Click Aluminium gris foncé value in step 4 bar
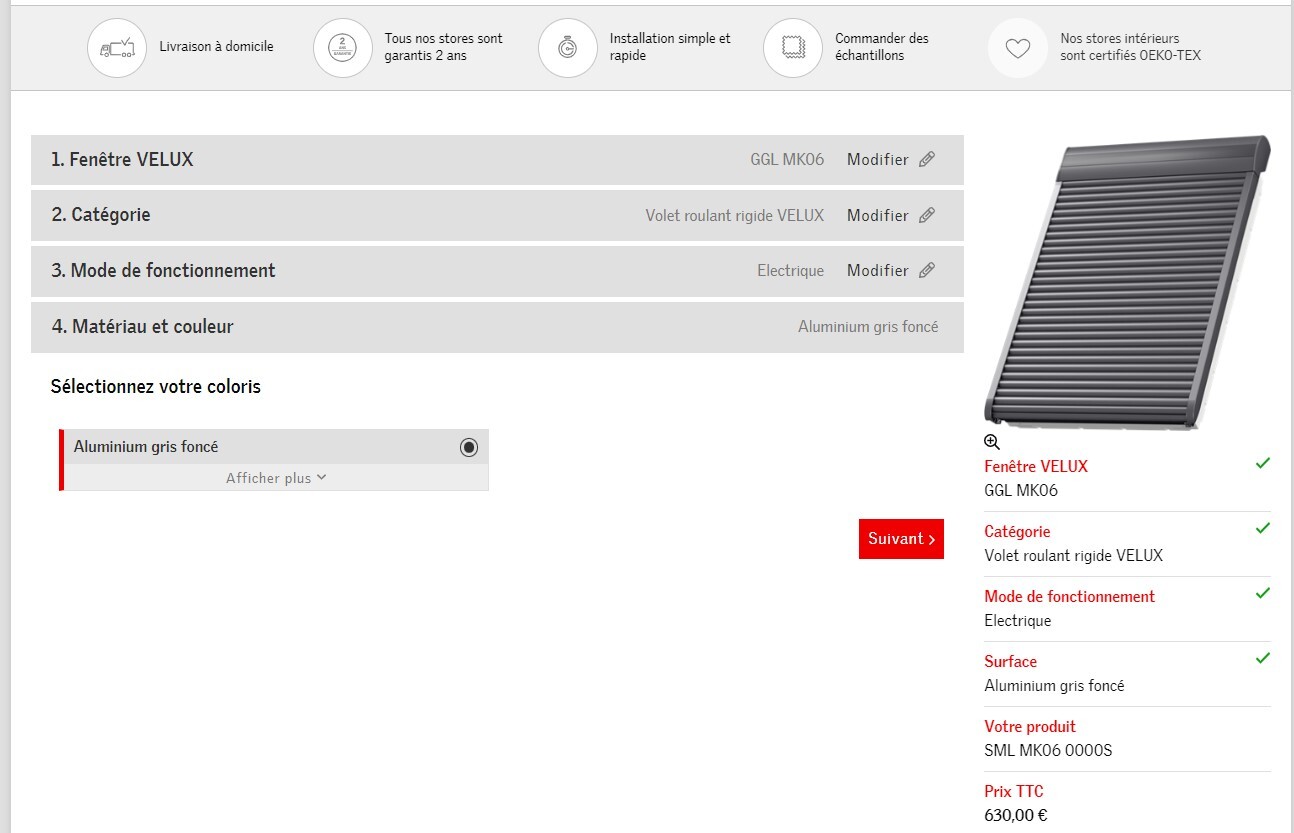The image size is (1294, 833). tap(868, 327)
